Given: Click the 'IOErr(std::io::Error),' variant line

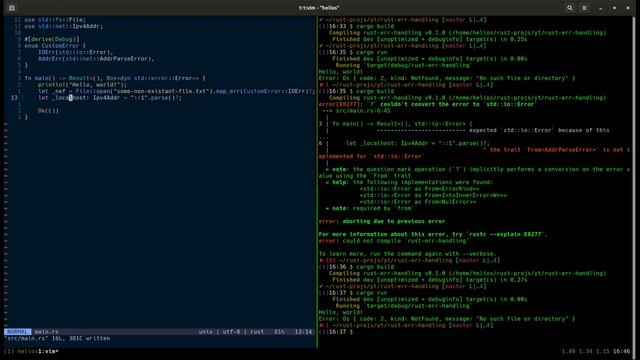Looking at the screenshot, I should [x=76, y=52].
